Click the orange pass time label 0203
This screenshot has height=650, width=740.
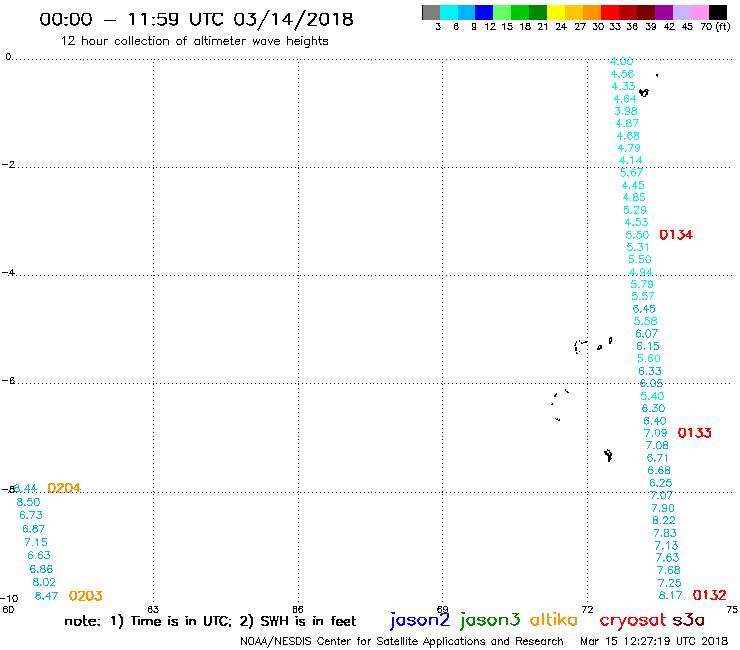(x=85, y=596)
